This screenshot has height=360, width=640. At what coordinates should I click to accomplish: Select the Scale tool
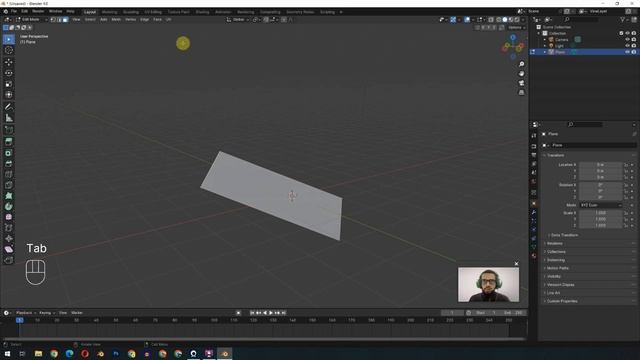coord(9,84)
